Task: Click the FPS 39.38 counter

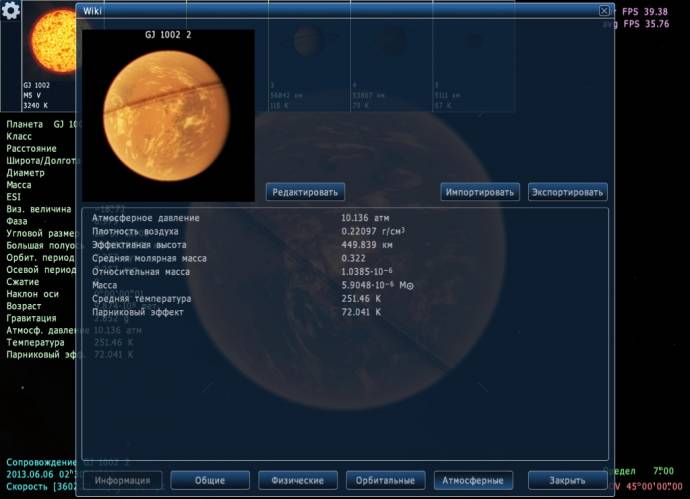Action: 645,12
